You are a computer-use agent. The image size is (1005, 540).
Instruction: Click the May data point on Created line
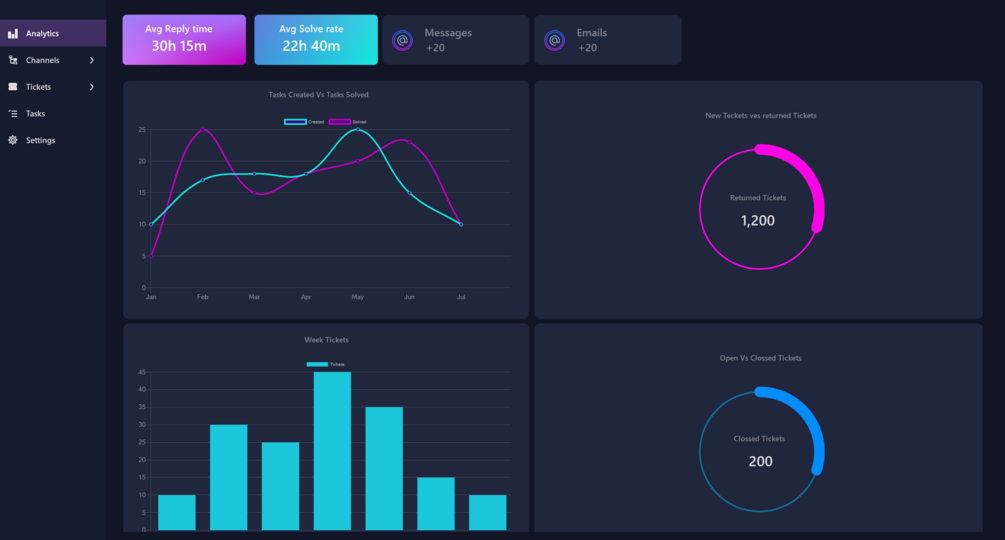pyautogui.click(x=358, y=129)
